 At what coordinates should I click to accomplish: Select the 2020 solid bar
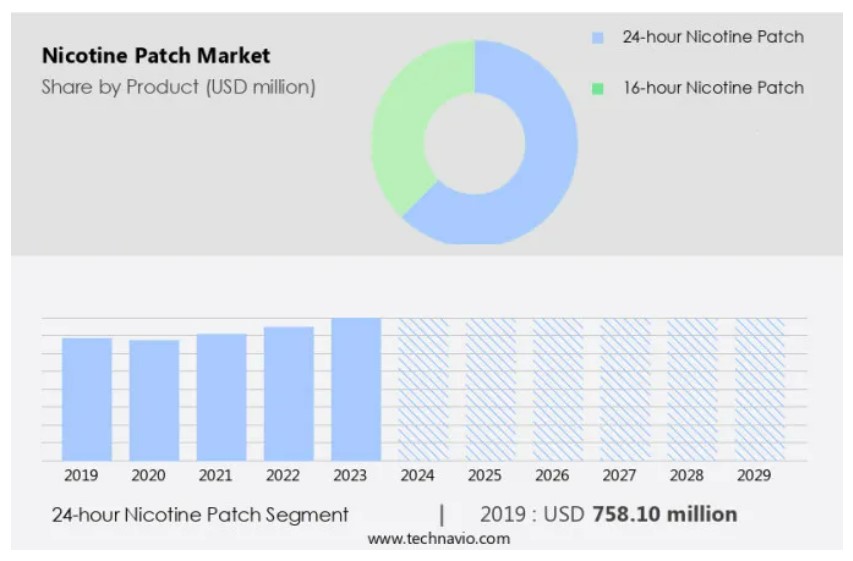point(154,400)
